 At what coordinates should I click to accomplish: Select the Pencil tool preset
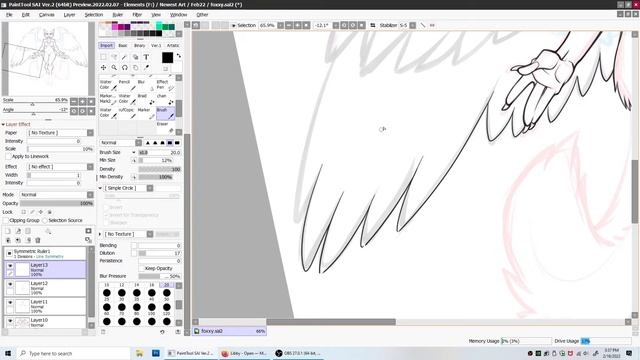click(127, 85)
